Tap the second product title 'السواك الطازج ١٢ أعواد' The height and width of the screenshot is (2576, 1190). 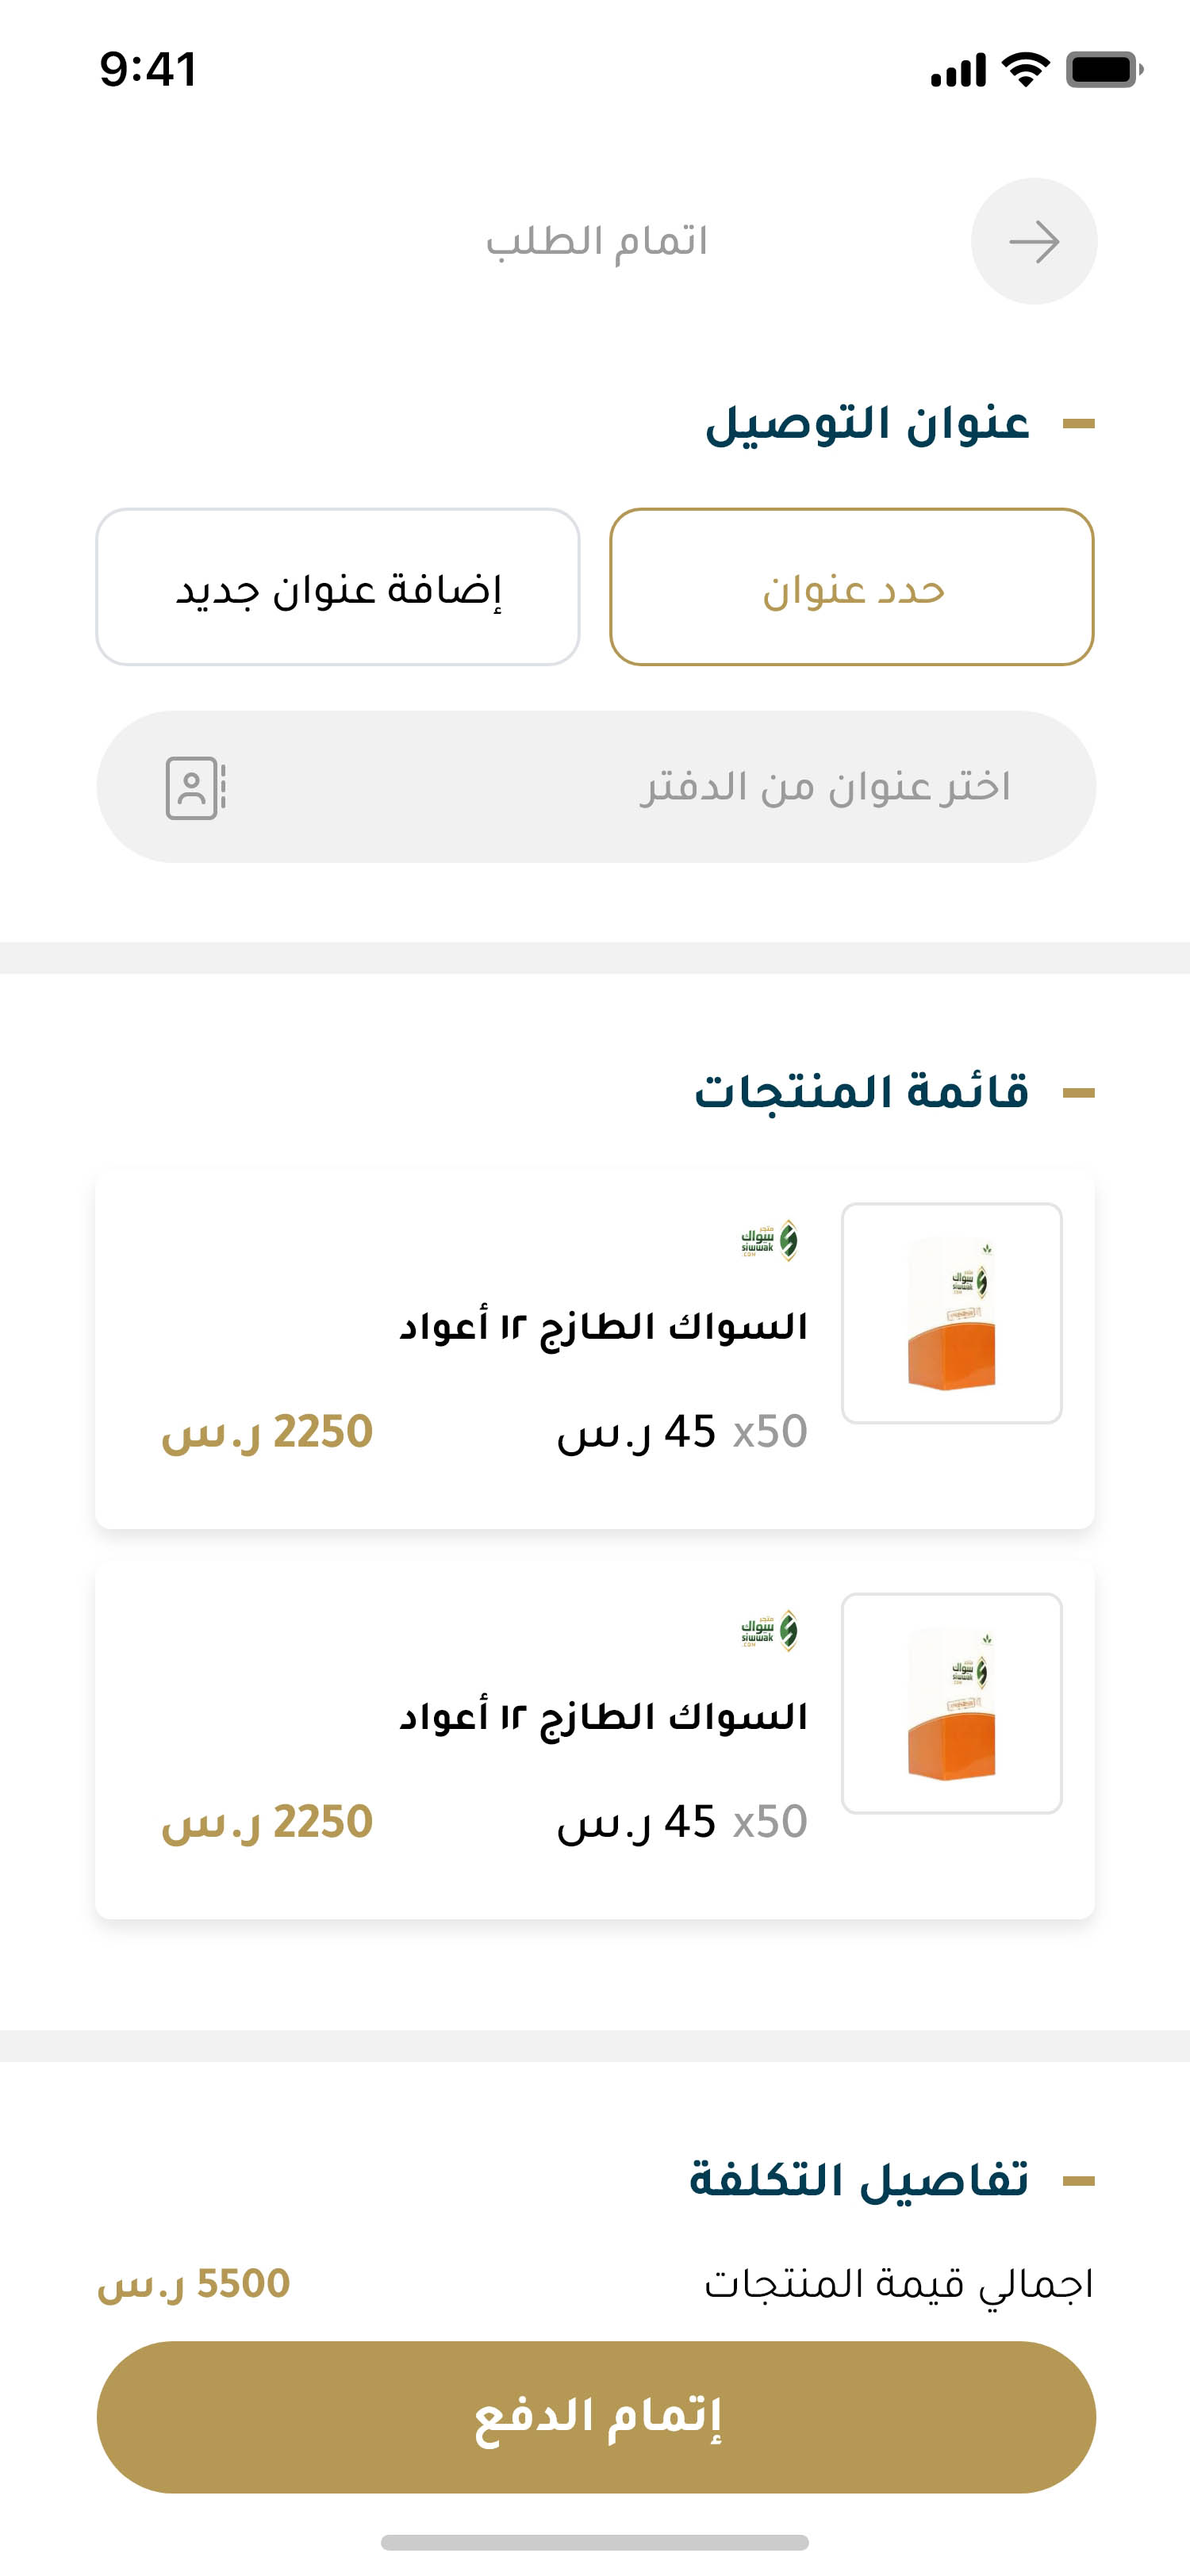coord(603,1717)
